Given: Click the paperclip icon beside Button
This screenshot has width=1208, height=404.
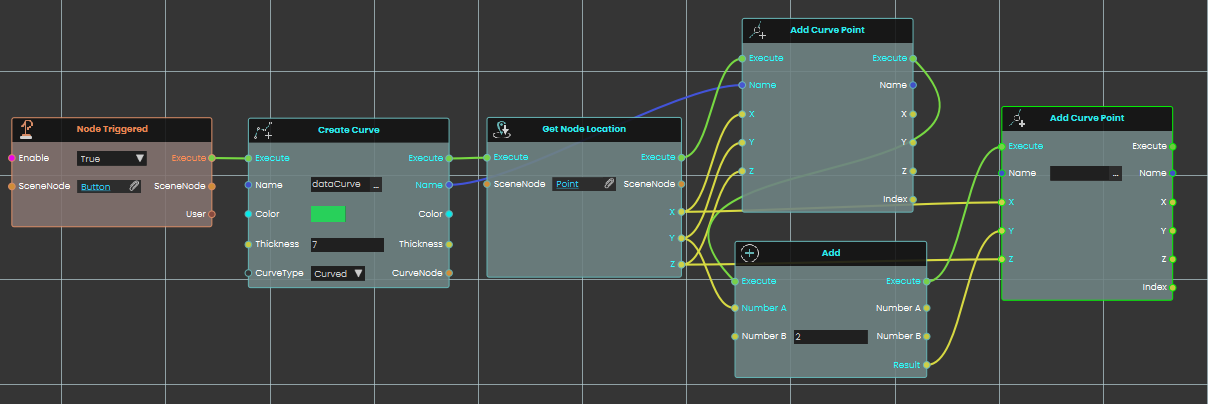Looking at the screenshot, I should click(x=133, y=186).
